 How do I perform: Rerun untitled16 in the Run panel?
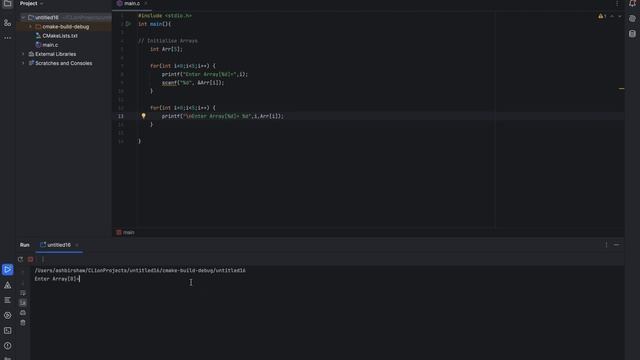pyautogui.click(x=20, y=259)
